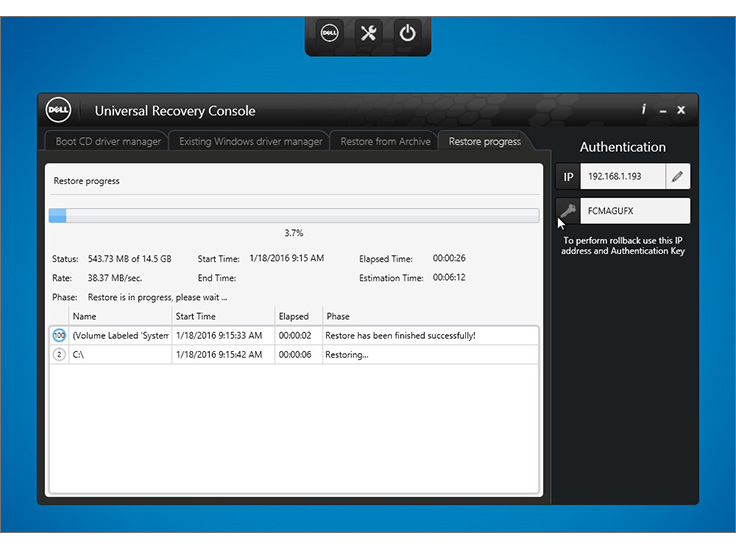Click the Start Time value 1/18/2016 9:15 AM
Image resolution: width=736 pixels, height=550 pixels.
287,258
